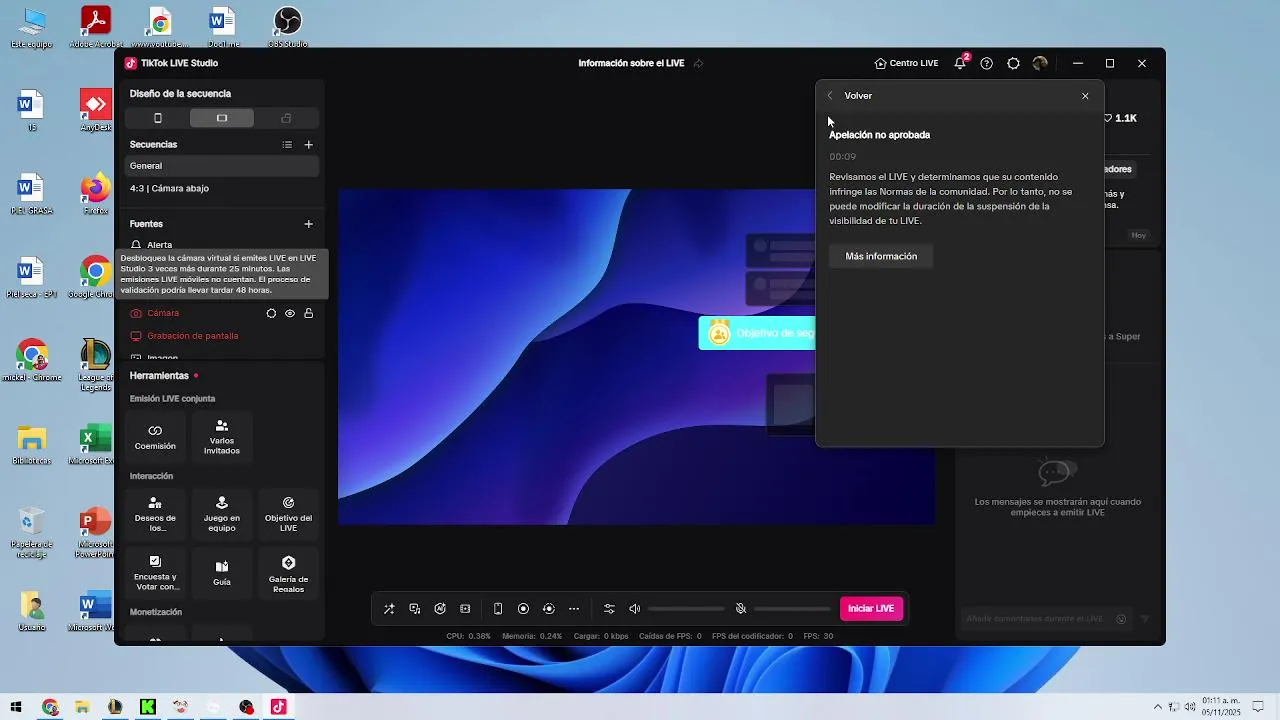1280x720 pixels.
Task: Add a new source in Fuentes
Action: click(x=308, y=224)
